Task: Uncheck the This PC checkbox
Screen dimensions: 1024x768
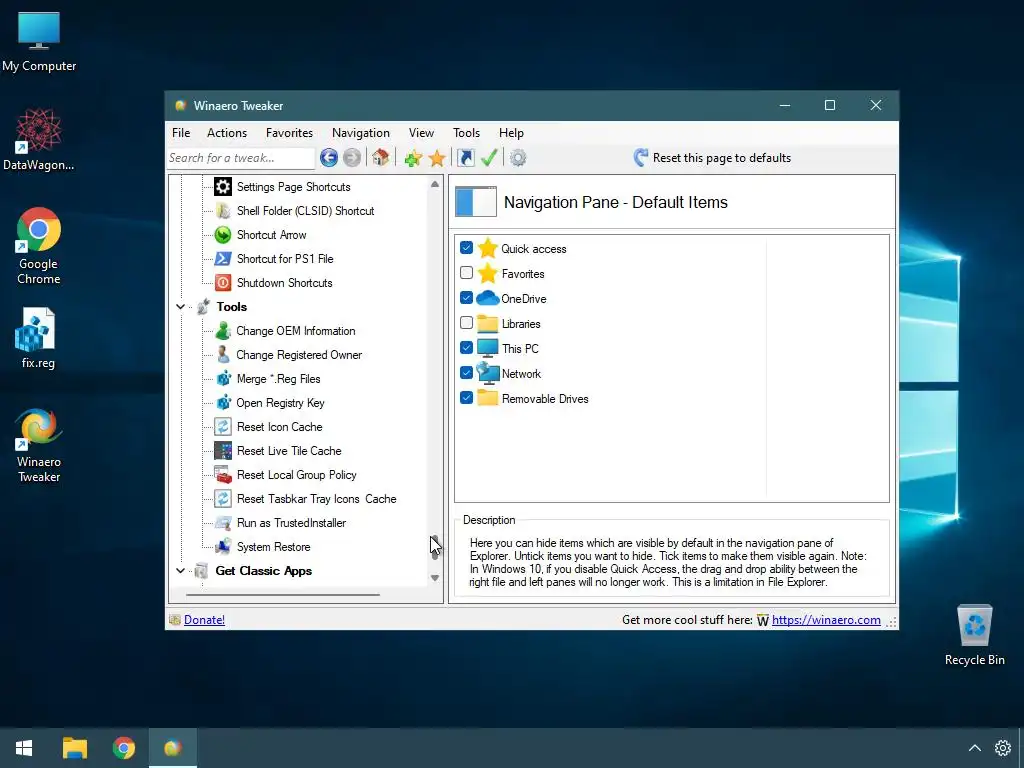Action: (x=466, y=347)
